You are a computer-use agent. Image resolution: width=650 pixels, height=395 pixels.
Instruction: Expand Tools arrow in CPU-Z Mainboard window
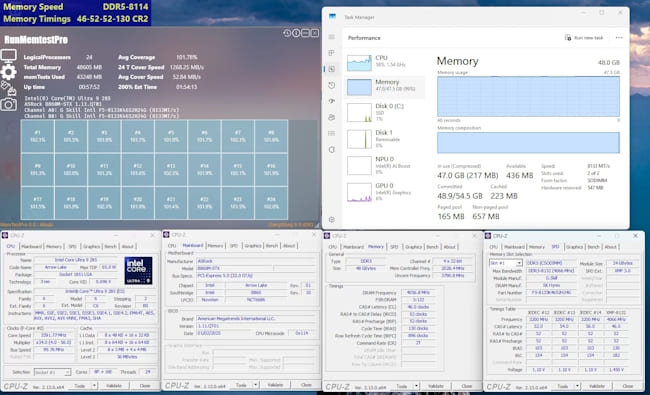pos(256,385)
